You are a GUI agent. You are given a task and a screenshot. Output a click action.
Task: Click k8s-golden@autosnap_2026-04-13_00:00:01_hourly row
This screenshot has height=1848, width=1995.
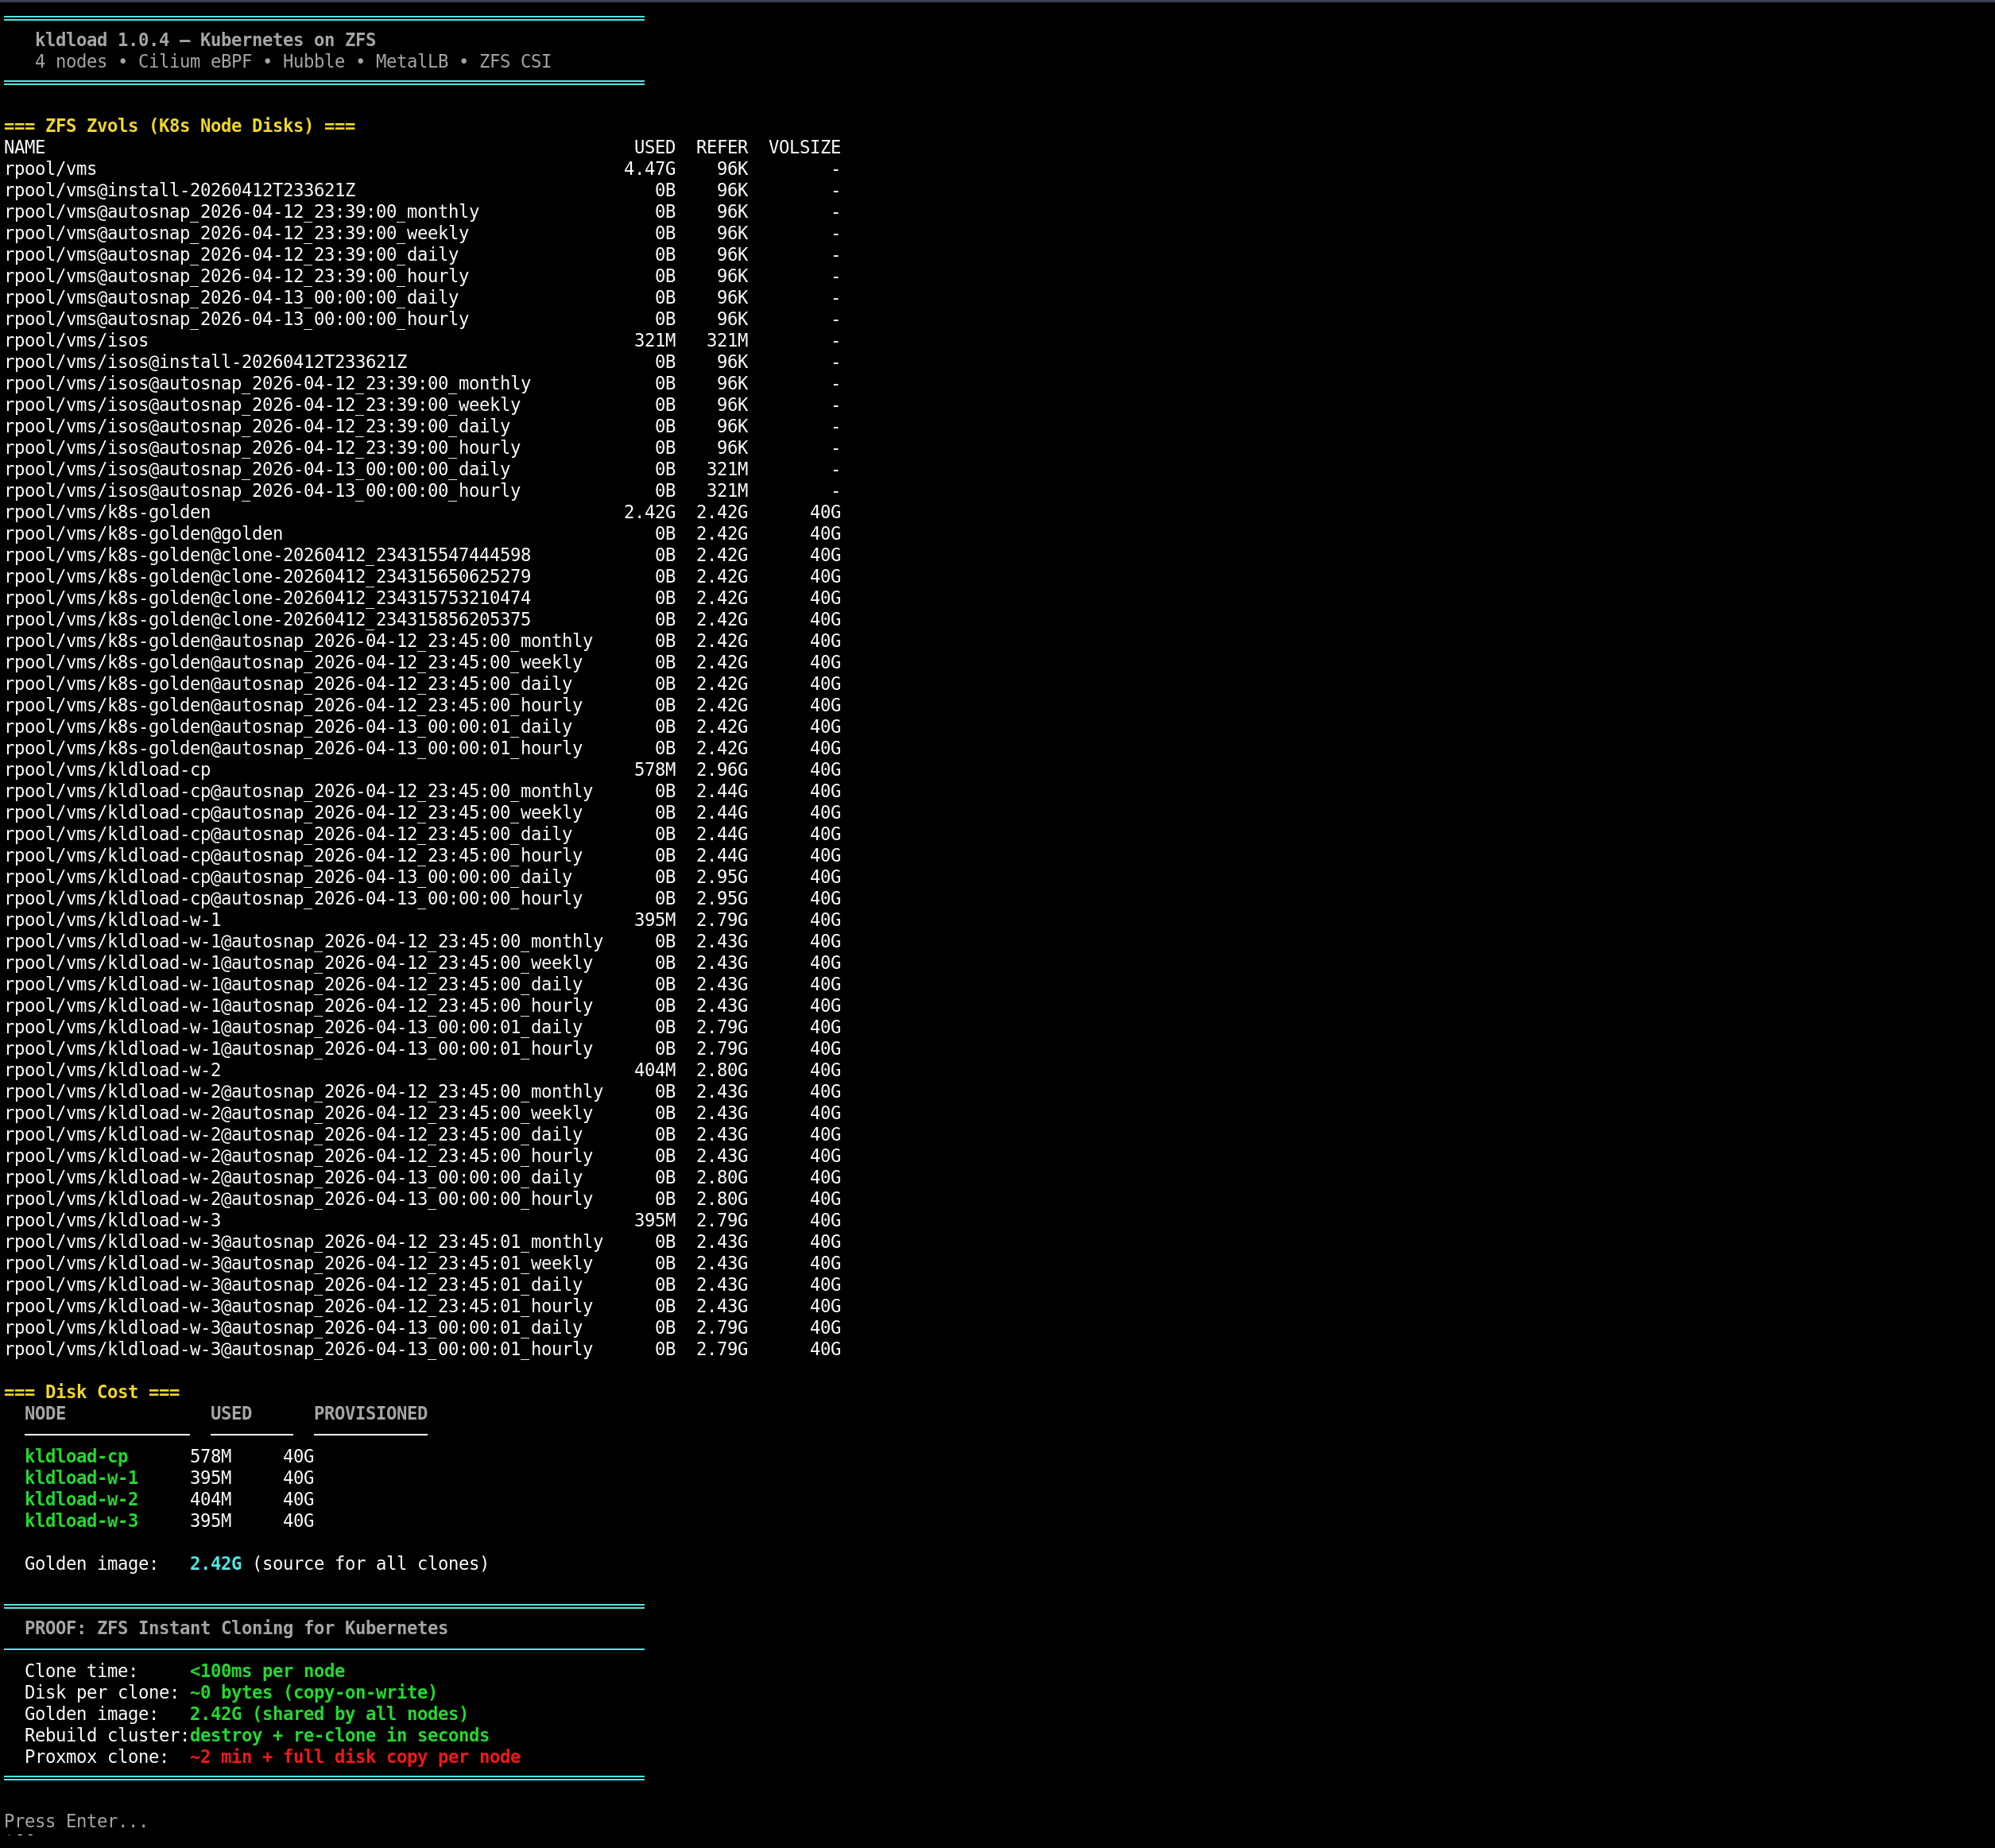(x=422, y=748)
